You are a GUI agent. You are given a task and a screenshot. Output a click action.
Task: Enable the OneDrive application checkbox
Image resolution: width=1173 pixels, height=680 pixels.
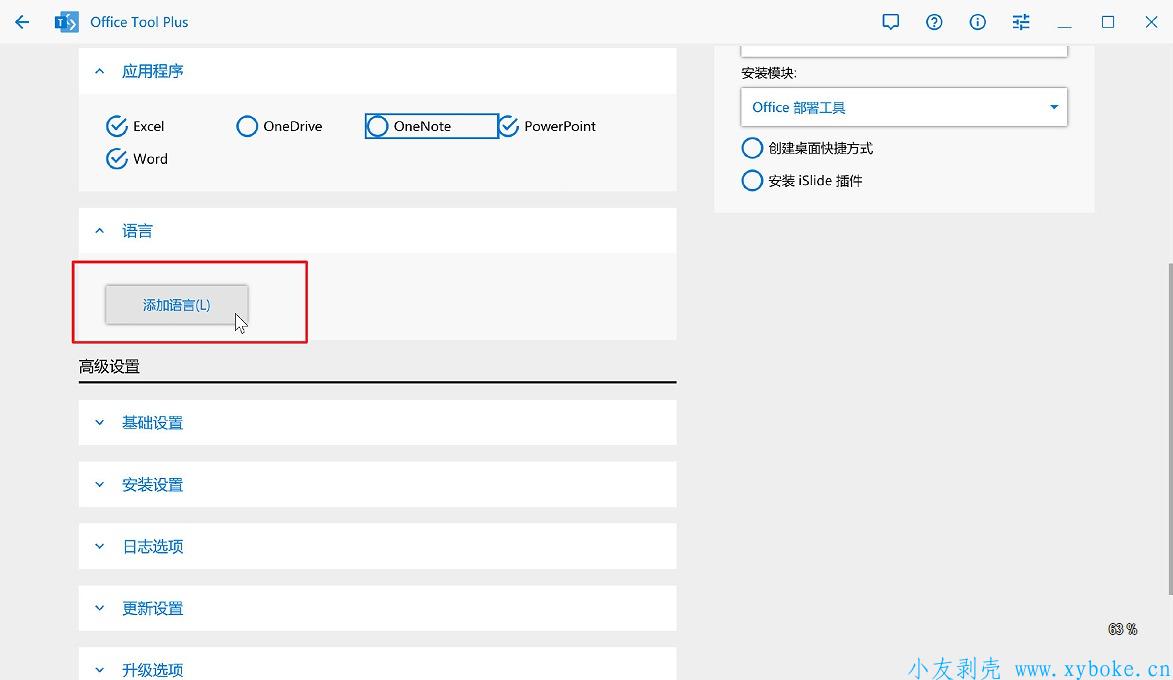tap(247, 126)
